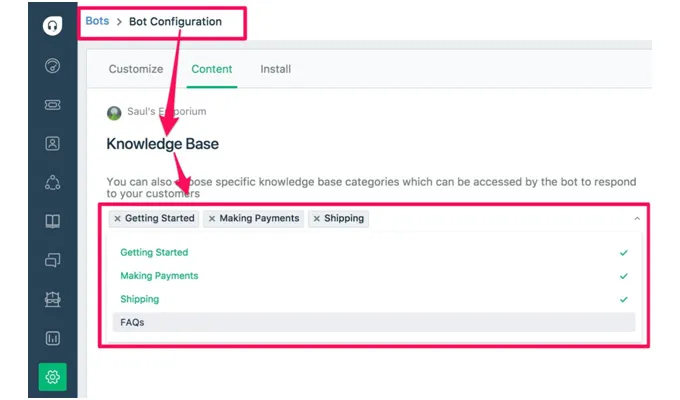
Task: Open the Dashboard gauge icon in sidebar
Action: (x=53, y=66)
